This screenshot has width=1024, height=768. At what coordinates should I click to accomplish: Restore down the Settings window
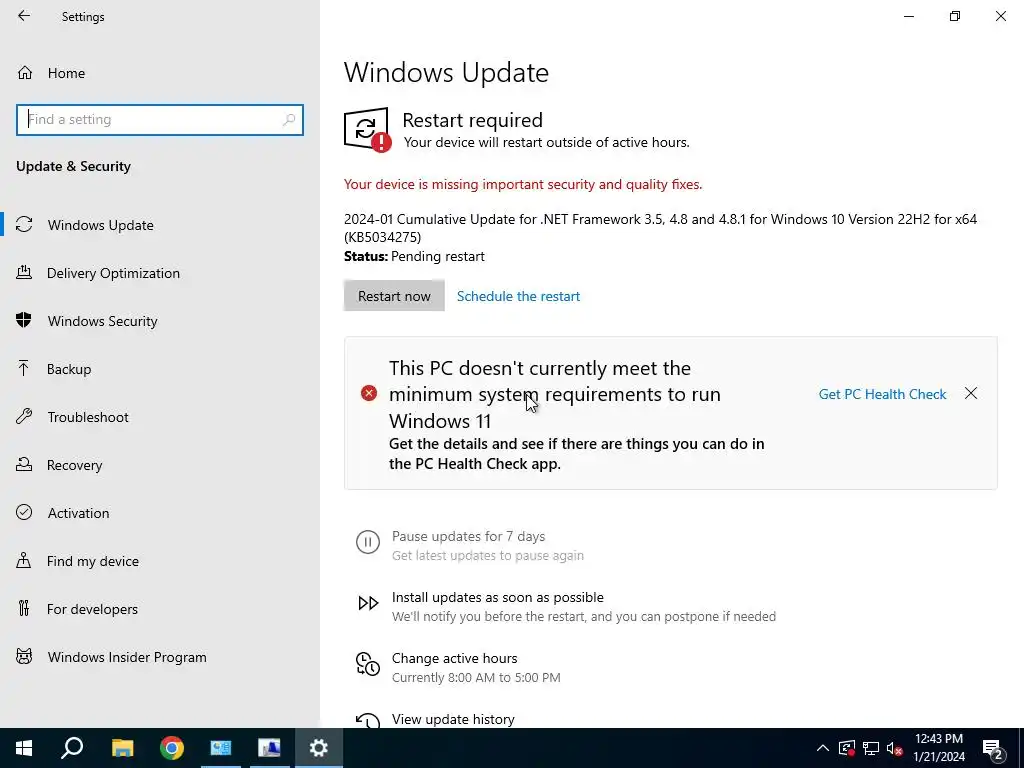point(955,16)
